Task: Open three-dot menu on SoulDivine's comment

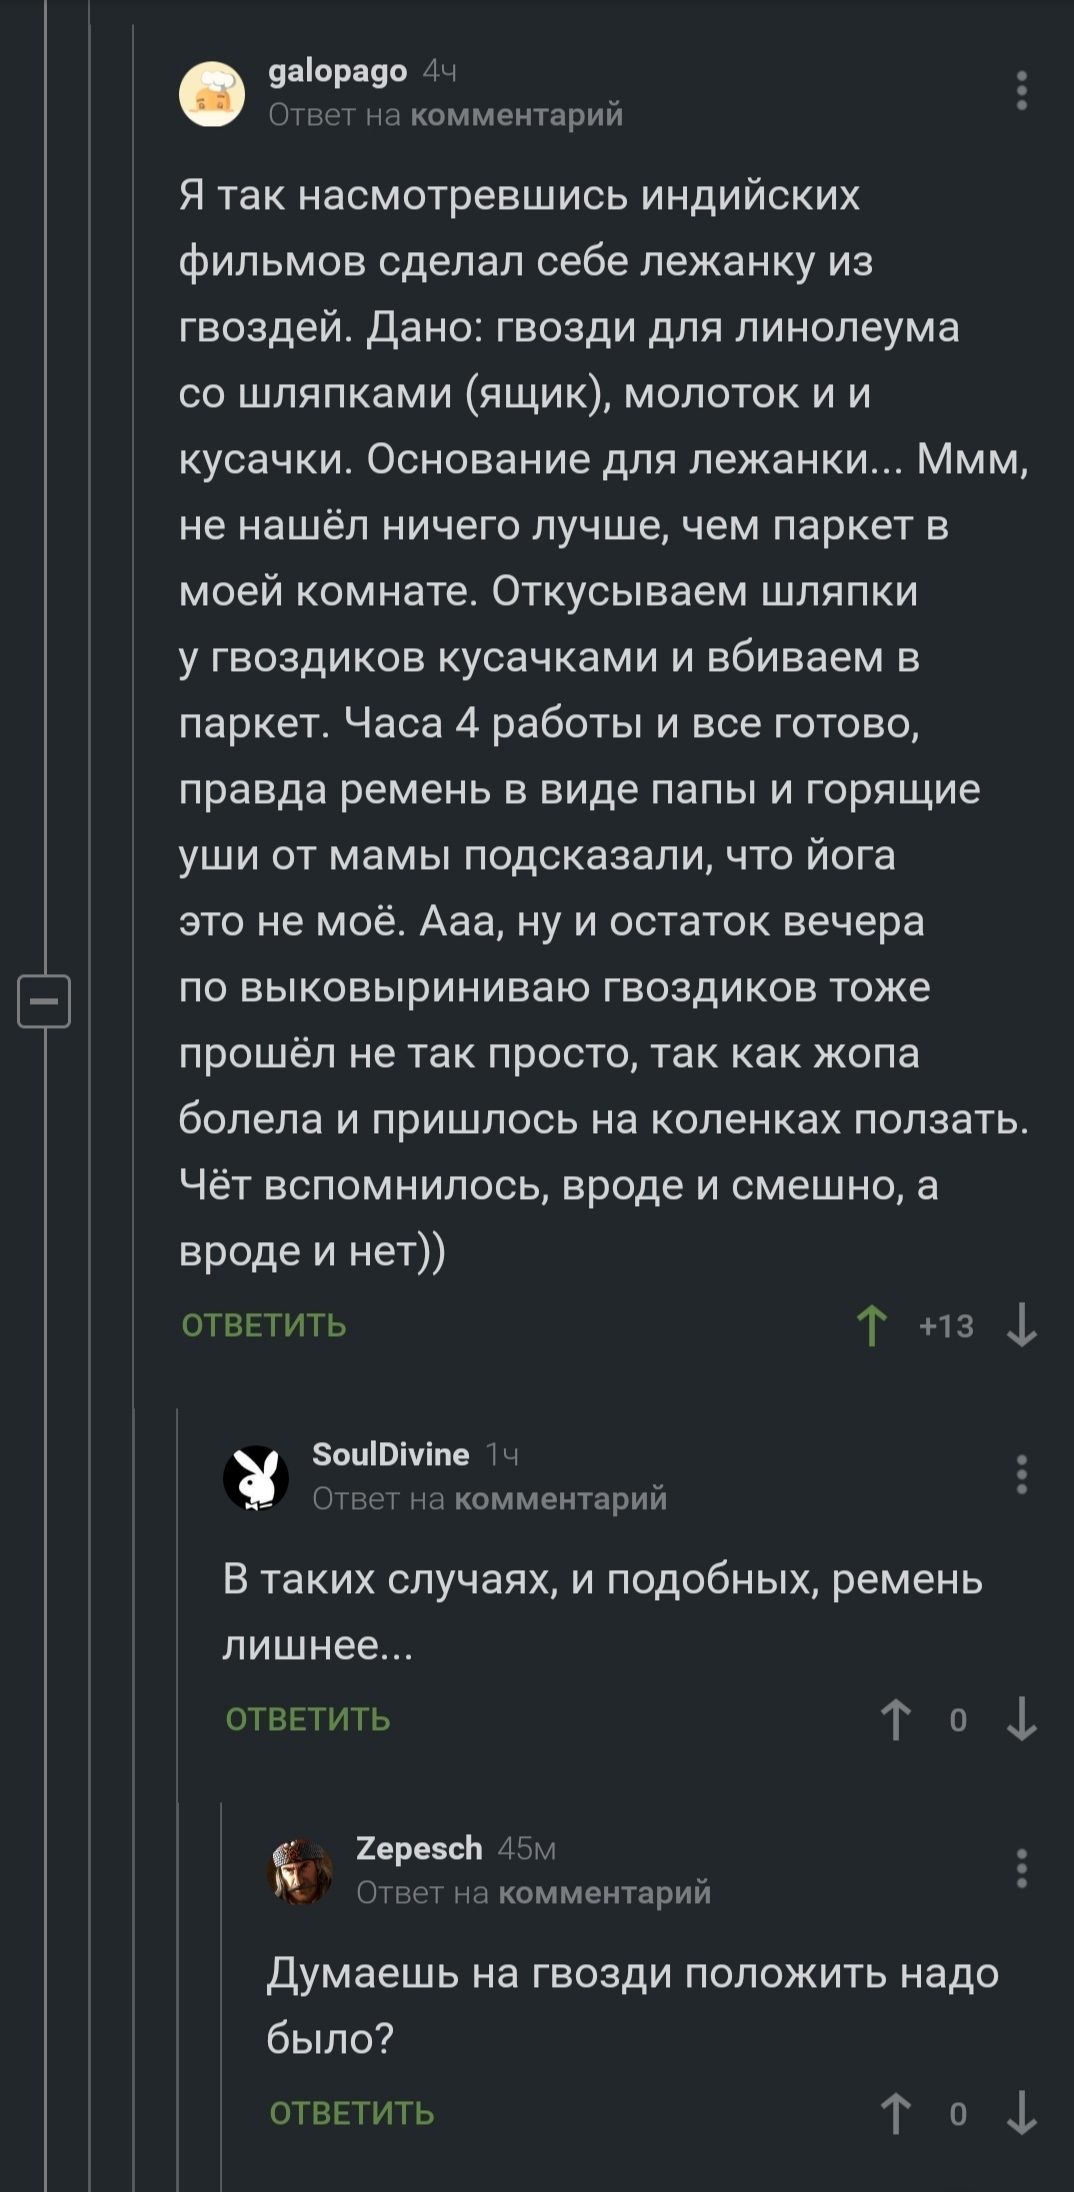Action: tap(1021, 1475)
